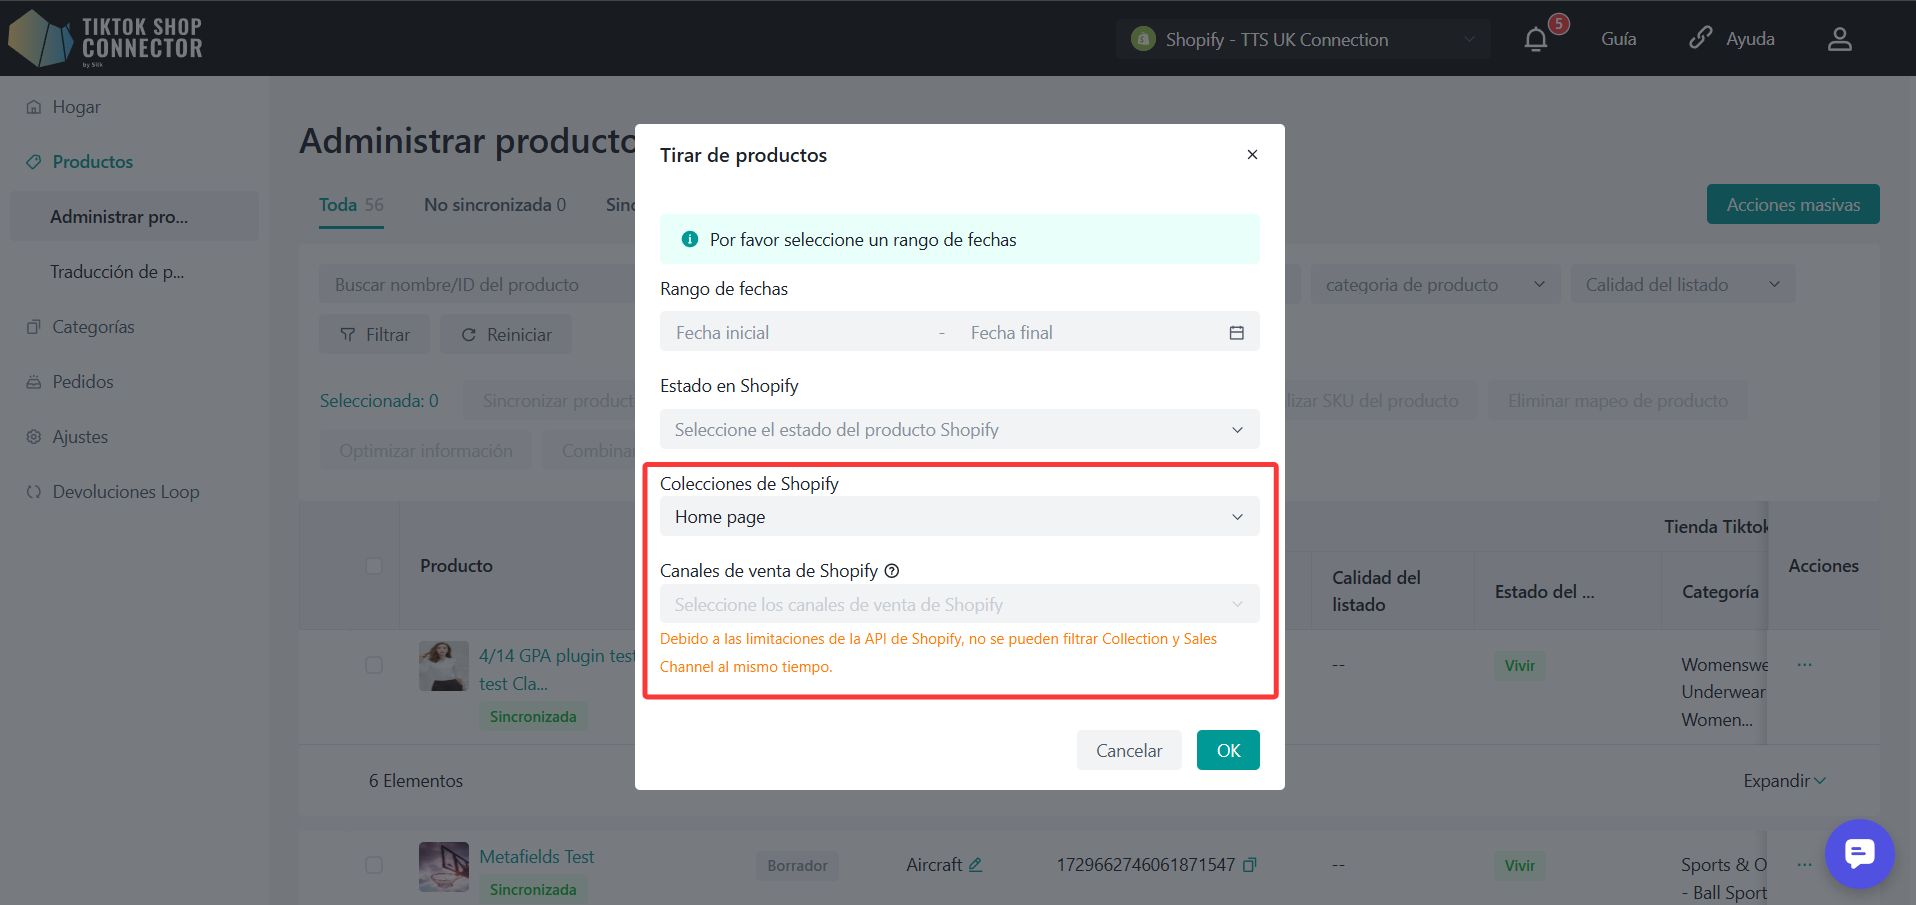This screenshot has height=905, width=1916.
Task: Click help icon beside Canales de venta
Action: [x=892, y=571]
